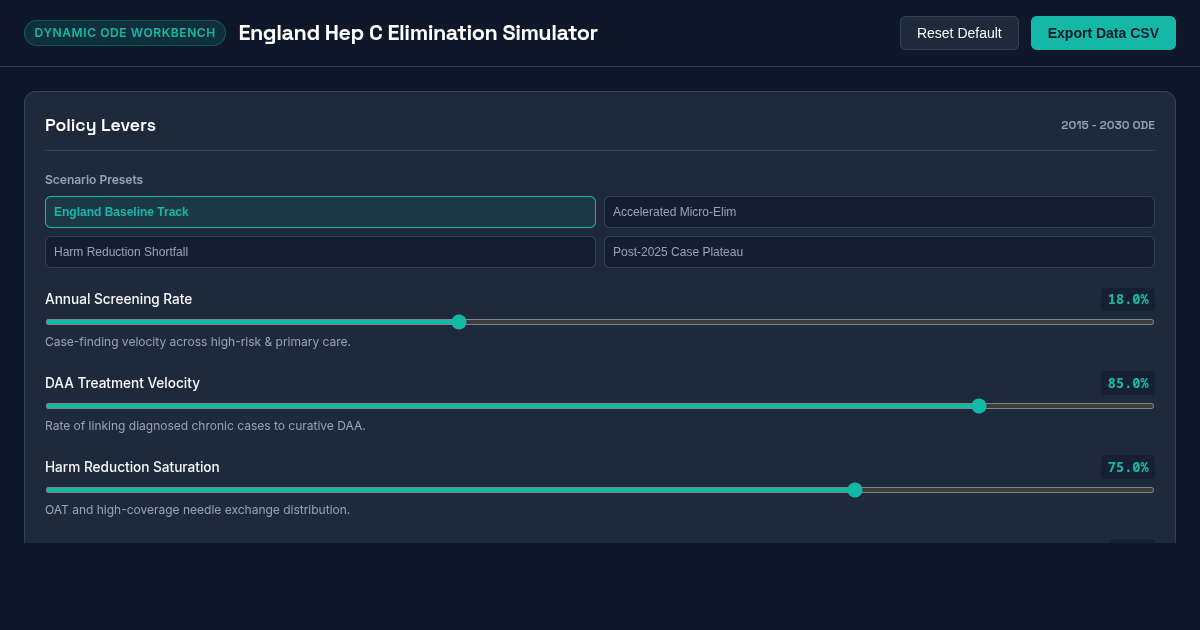Click England Hep C Elimination Simulator title
This screenshot has width=1200, height=630.
(x=418, y=33)
